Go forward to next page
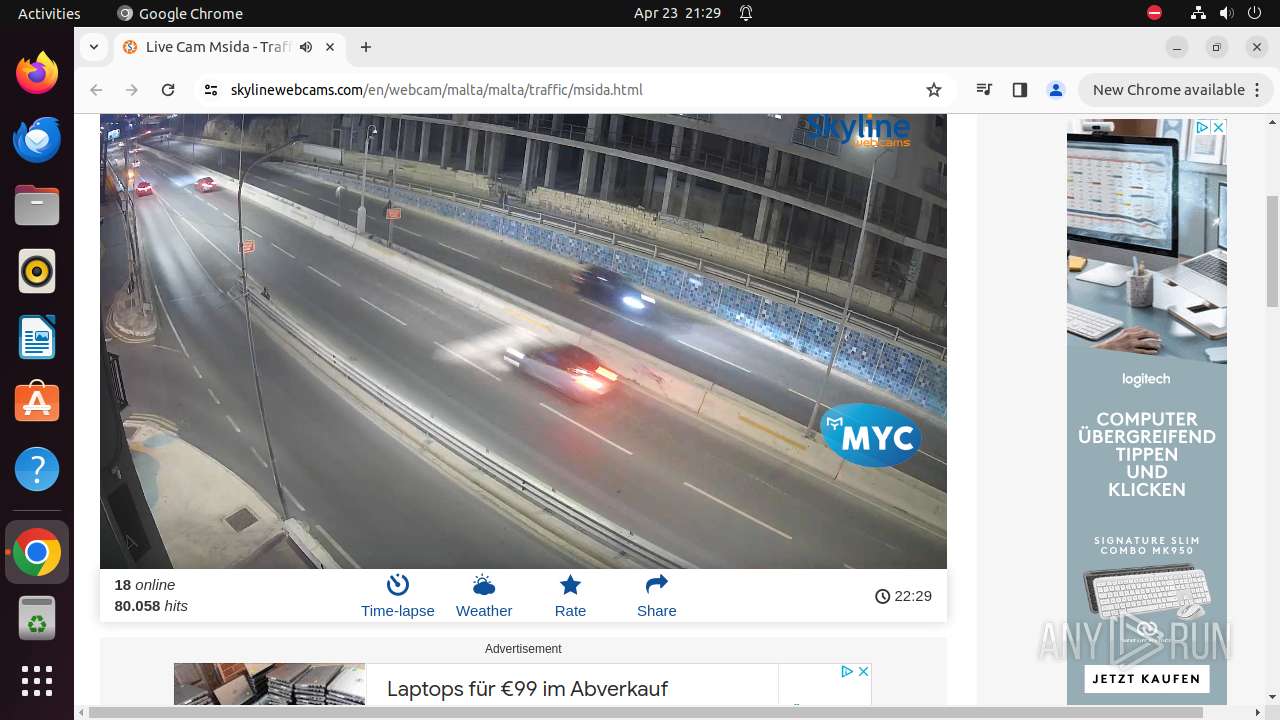The width and height of the screenshot is (1280, 720). click(x=132, y=90)
